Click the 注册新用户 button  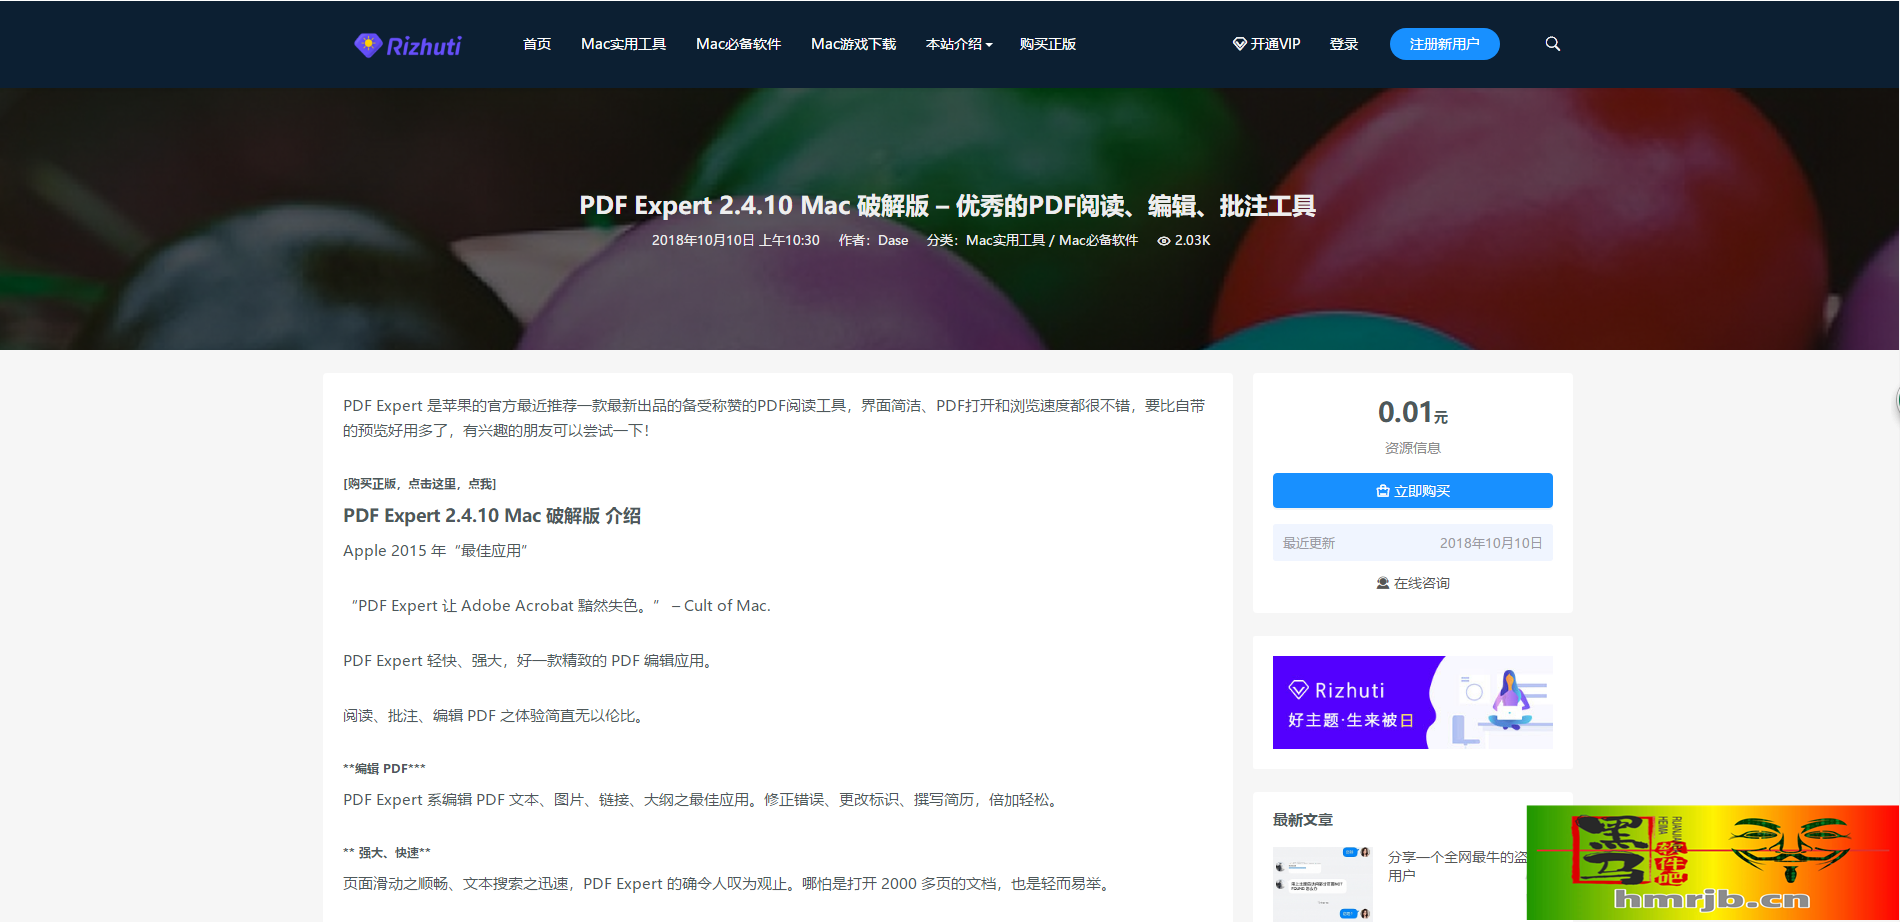pyautogui.click(x=1444, y=44)
